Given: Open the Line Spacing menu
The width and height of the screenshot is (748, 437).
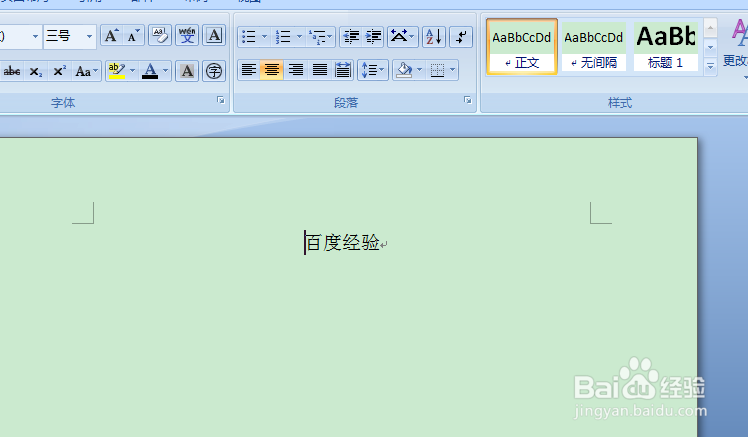Looking at the screenshot, I should coord(373,71).
